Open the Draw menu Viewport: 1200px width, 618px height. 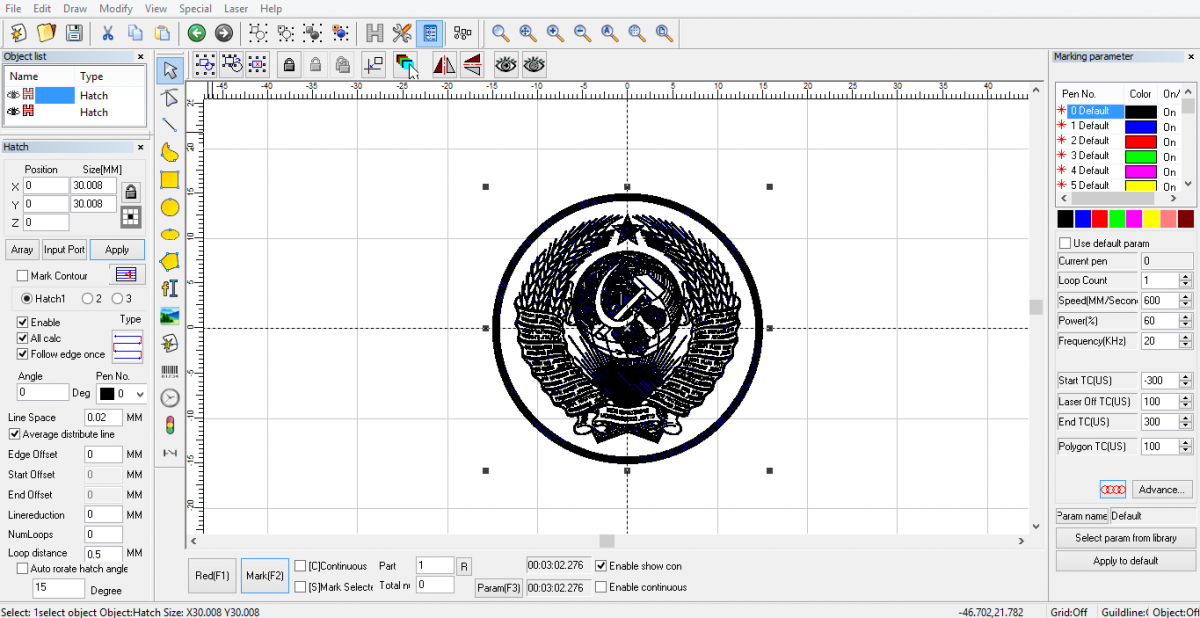[75, 8]
